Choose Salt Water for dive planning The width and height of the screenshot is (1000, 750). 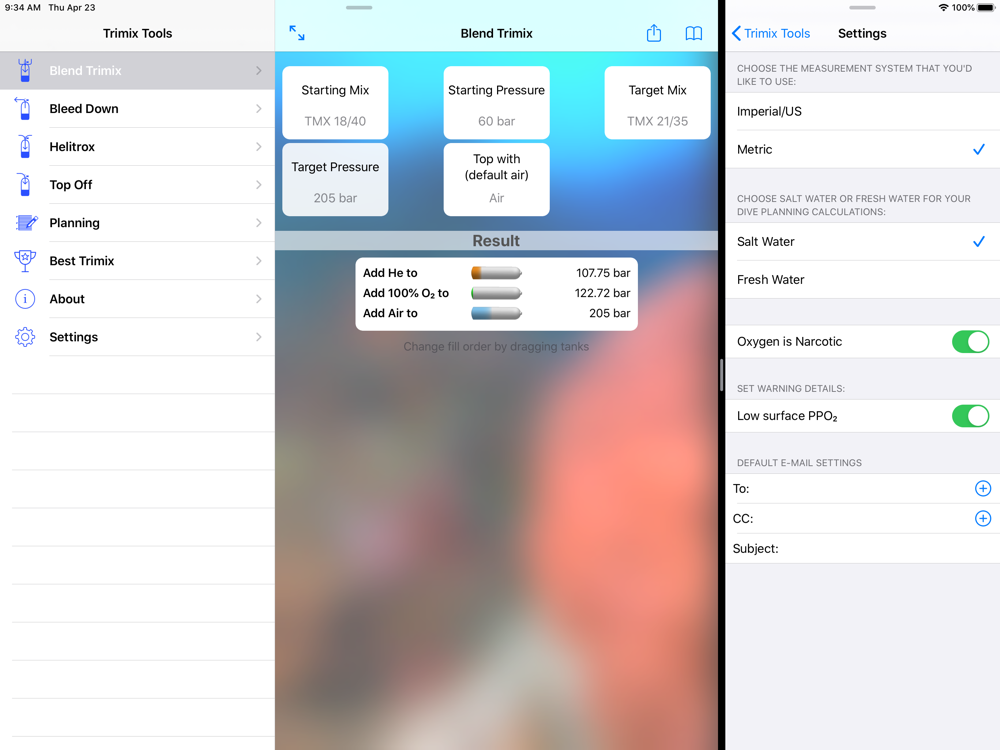863,242
